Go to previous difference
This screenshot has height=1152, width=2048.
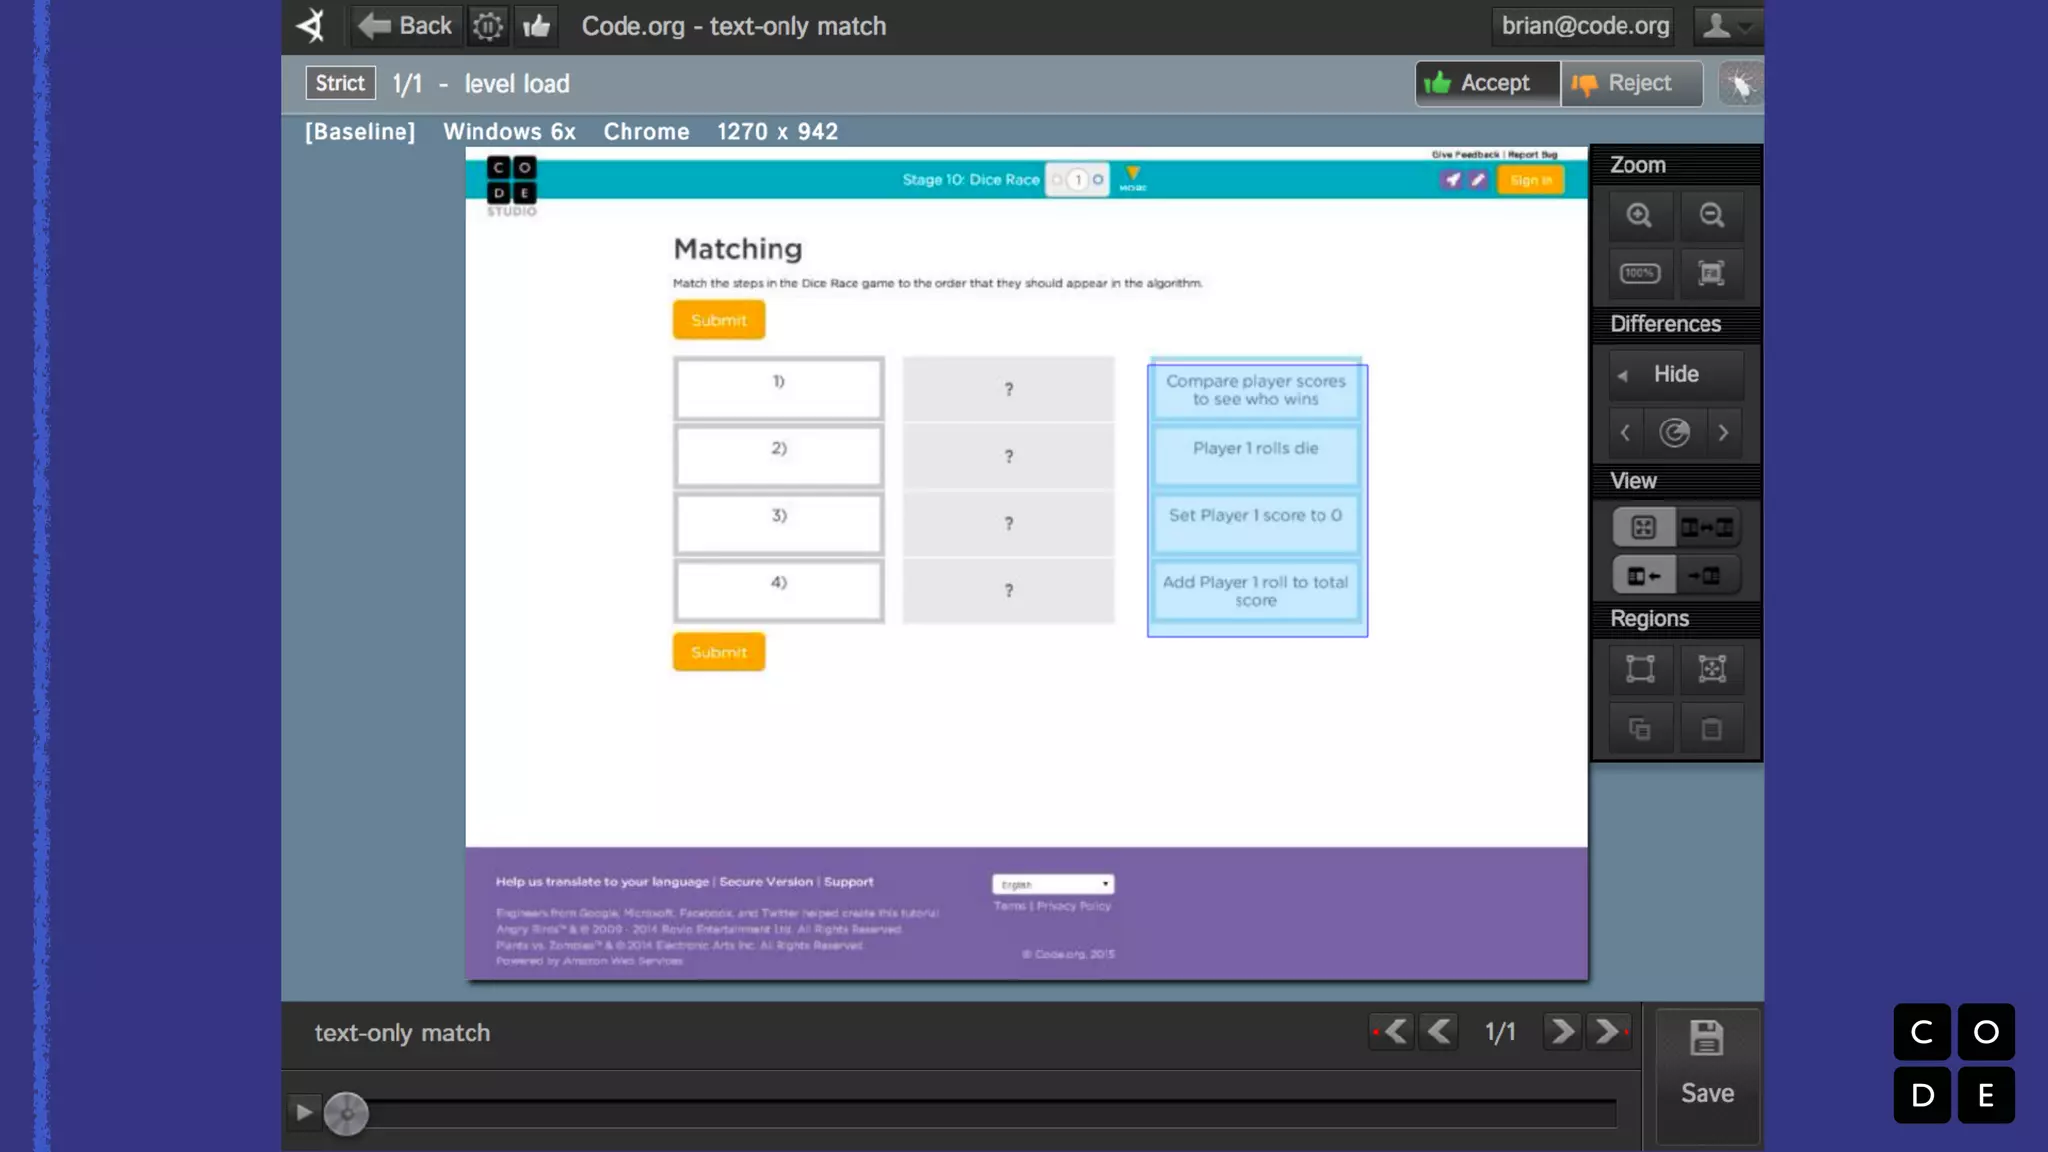point(1625,433)
